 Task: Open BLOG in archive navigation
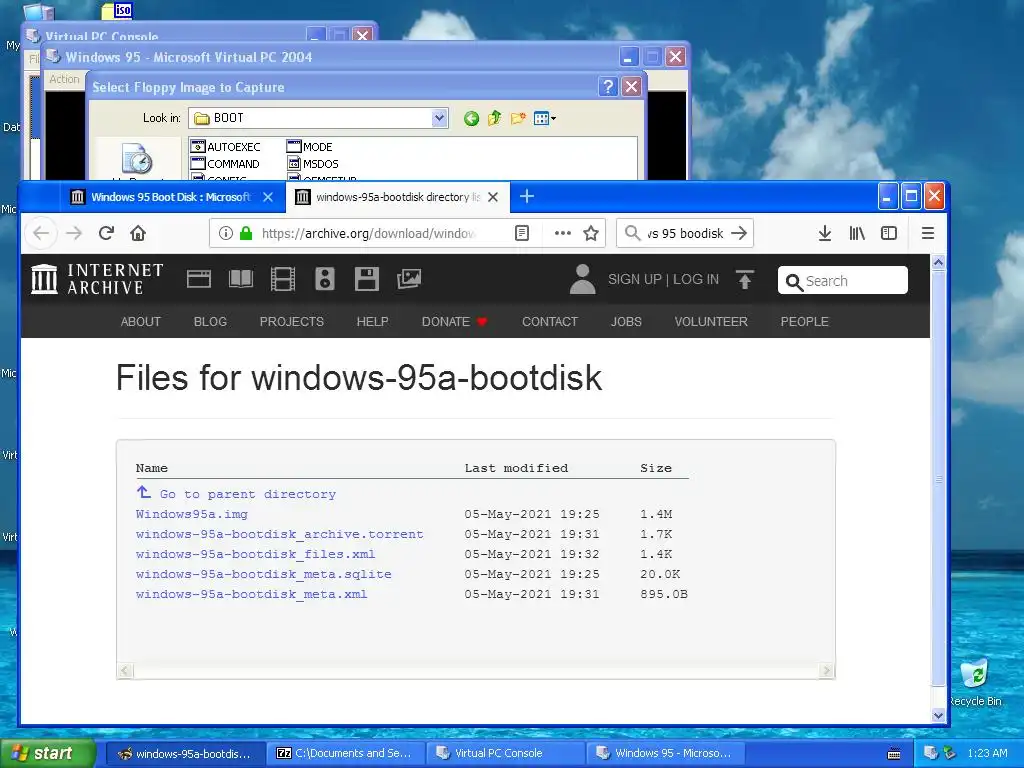[x=210, y=321]
